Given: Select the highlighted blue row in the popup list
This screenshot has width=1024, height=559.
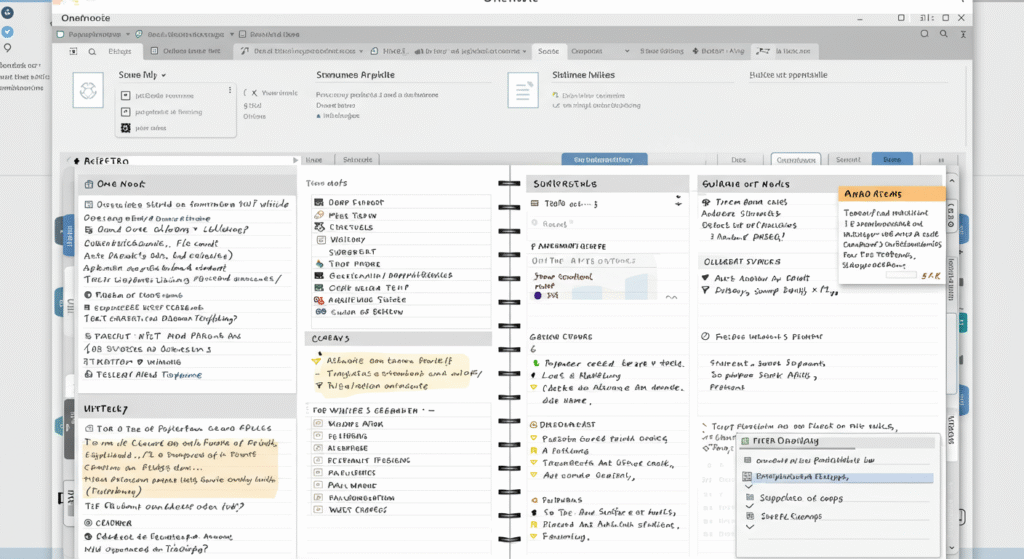Looking at the screenshot, I should (x=838, y=477).
